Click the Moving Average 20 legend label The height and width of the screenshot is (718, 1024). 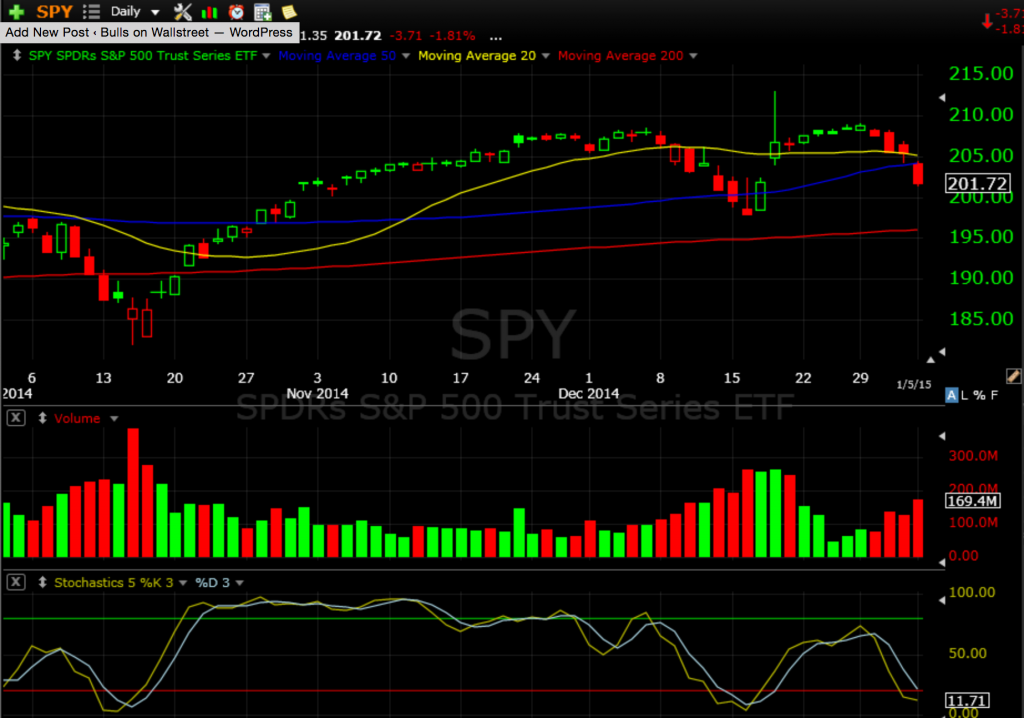(477, 56)
